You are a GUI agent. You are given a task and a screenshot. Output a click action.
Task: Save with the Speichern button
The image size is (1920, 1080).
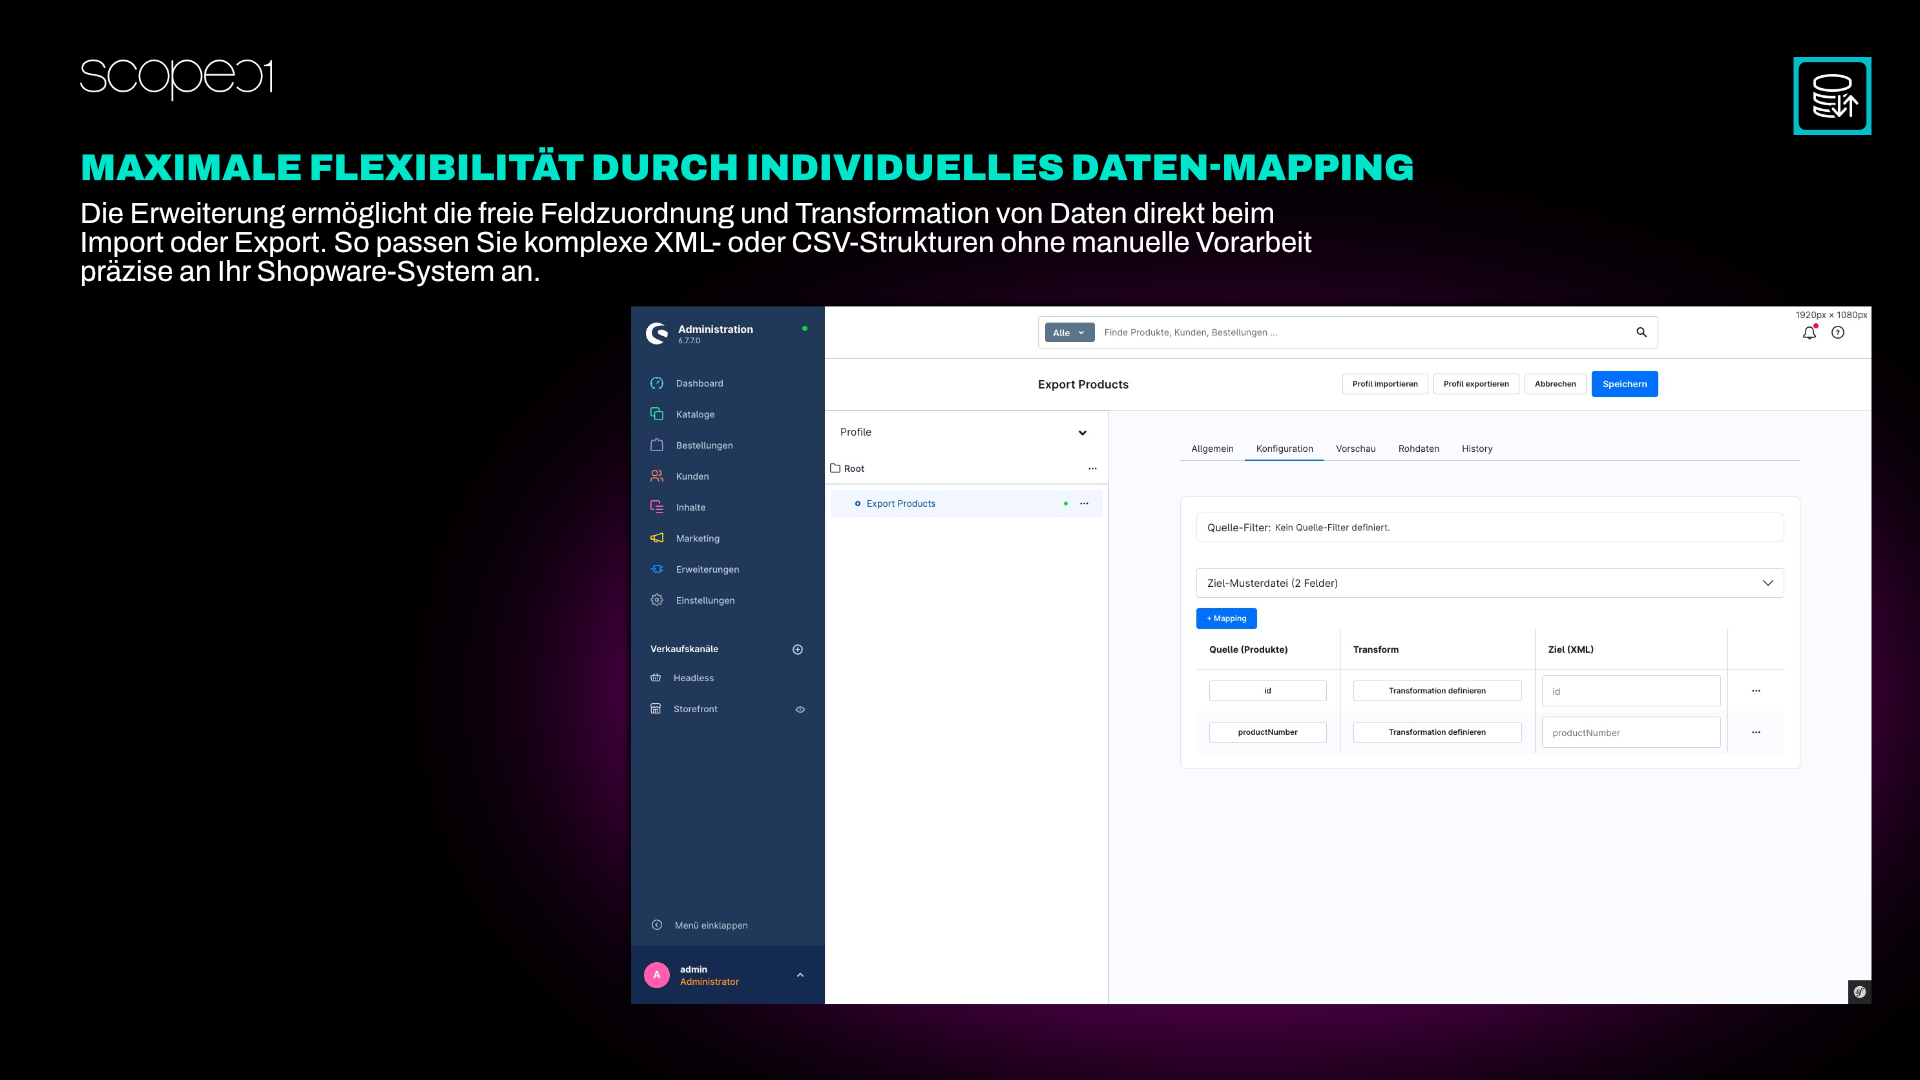(x=1625, y=384)
